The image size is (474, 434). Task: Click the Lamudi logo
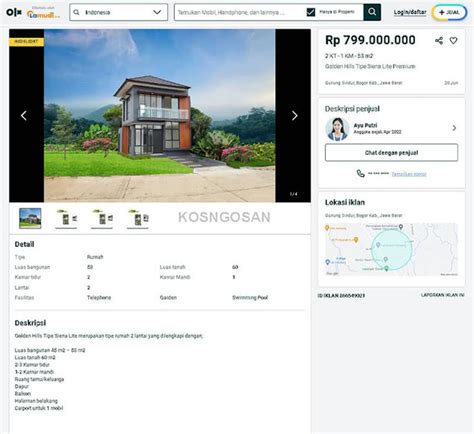(x=43, y=13)
